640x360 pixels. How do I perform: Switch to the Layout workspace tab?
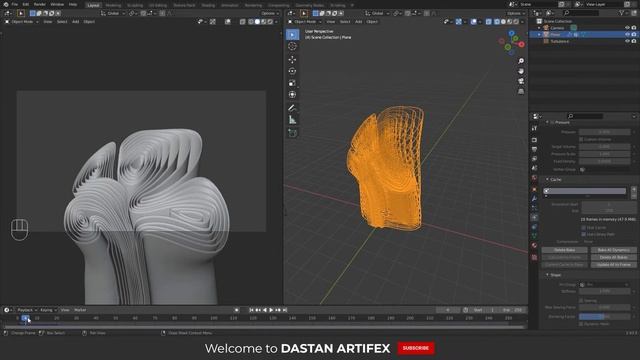[93, 5]
